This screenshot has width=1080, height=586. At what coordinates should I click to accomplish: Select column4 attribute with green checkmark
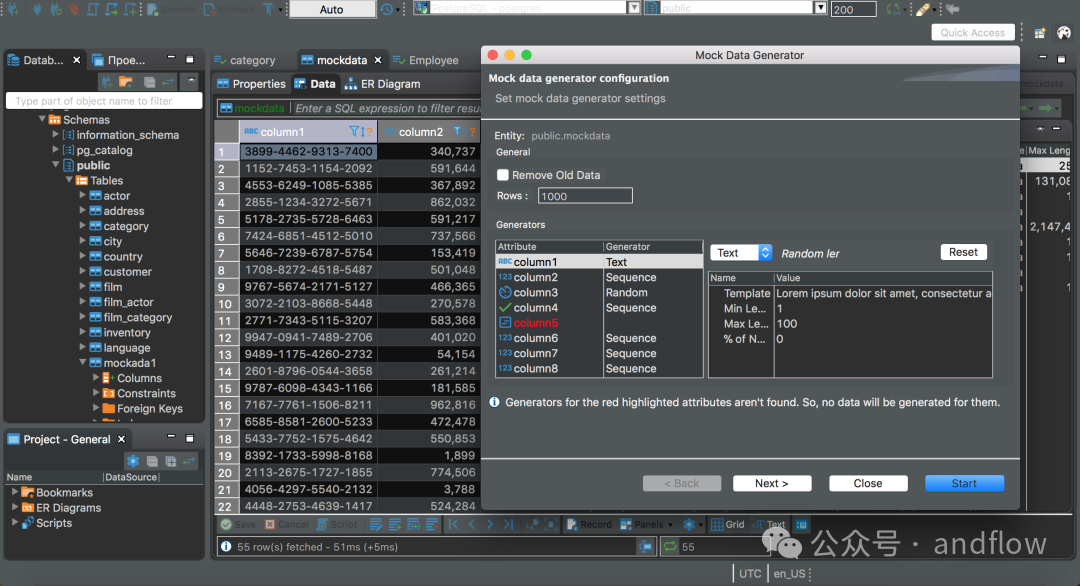536,308
